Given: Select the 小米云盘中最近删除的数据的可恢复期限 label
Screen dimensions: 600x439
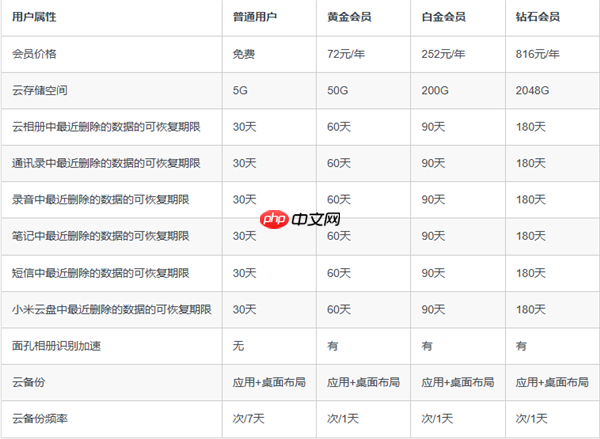Looking at the screenshot, I should 112,309.
